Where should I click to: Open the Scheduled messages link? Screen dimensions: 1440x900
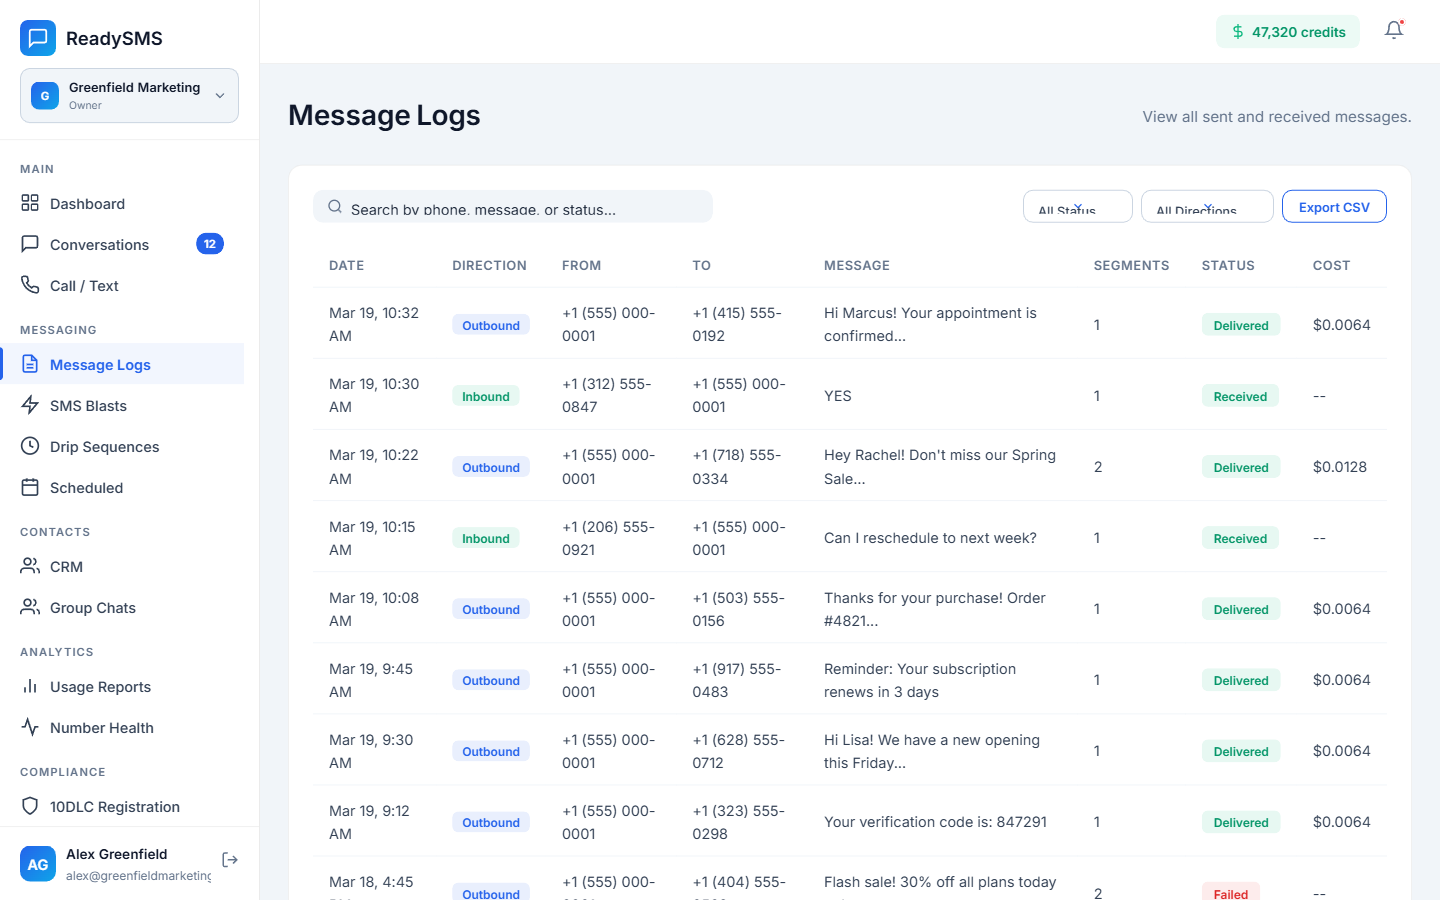click(x=122, y=487)
